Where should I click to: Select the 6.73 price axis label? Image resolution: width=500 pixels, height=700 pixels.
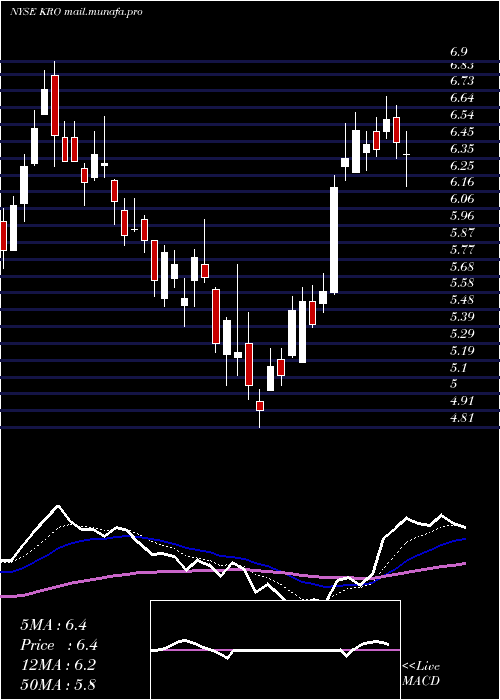(462, 81)
